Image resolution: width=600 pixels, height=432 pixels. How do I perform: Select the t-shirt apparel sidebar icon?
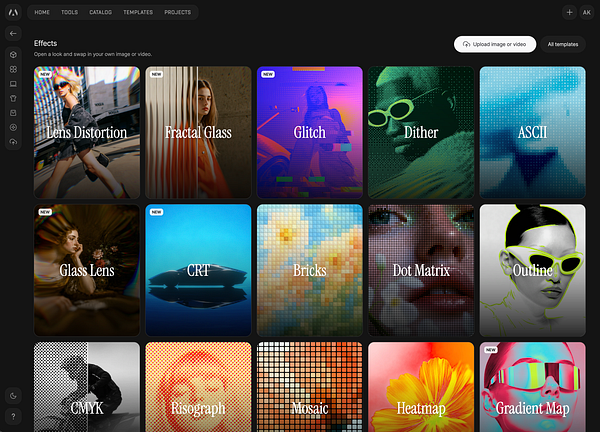(13, 98)
